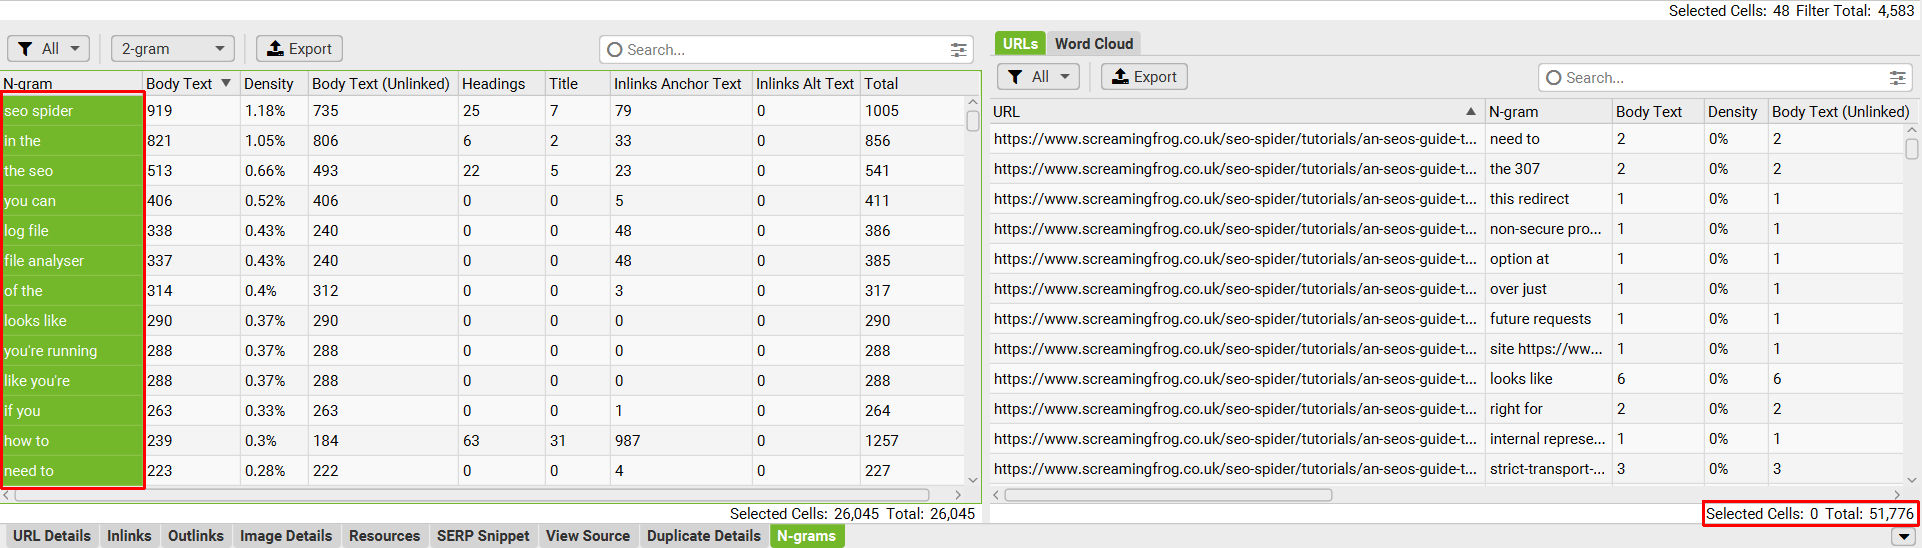Screen dimensions: 1922x548
Task: Click the N-gram table horizontal scrollbar right arrow
Action: point(958,495)
